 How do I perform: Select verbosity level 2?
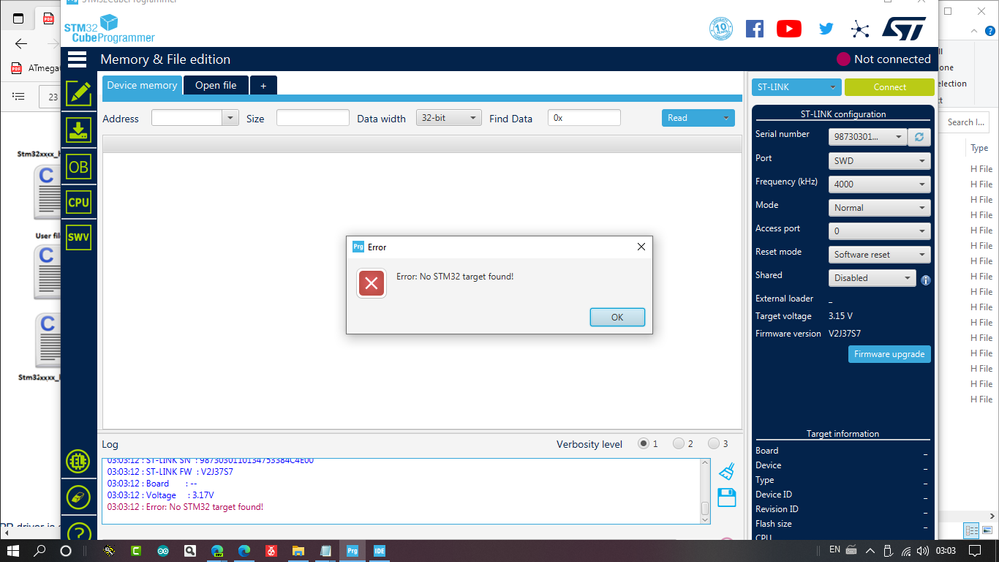coord(679,443)
